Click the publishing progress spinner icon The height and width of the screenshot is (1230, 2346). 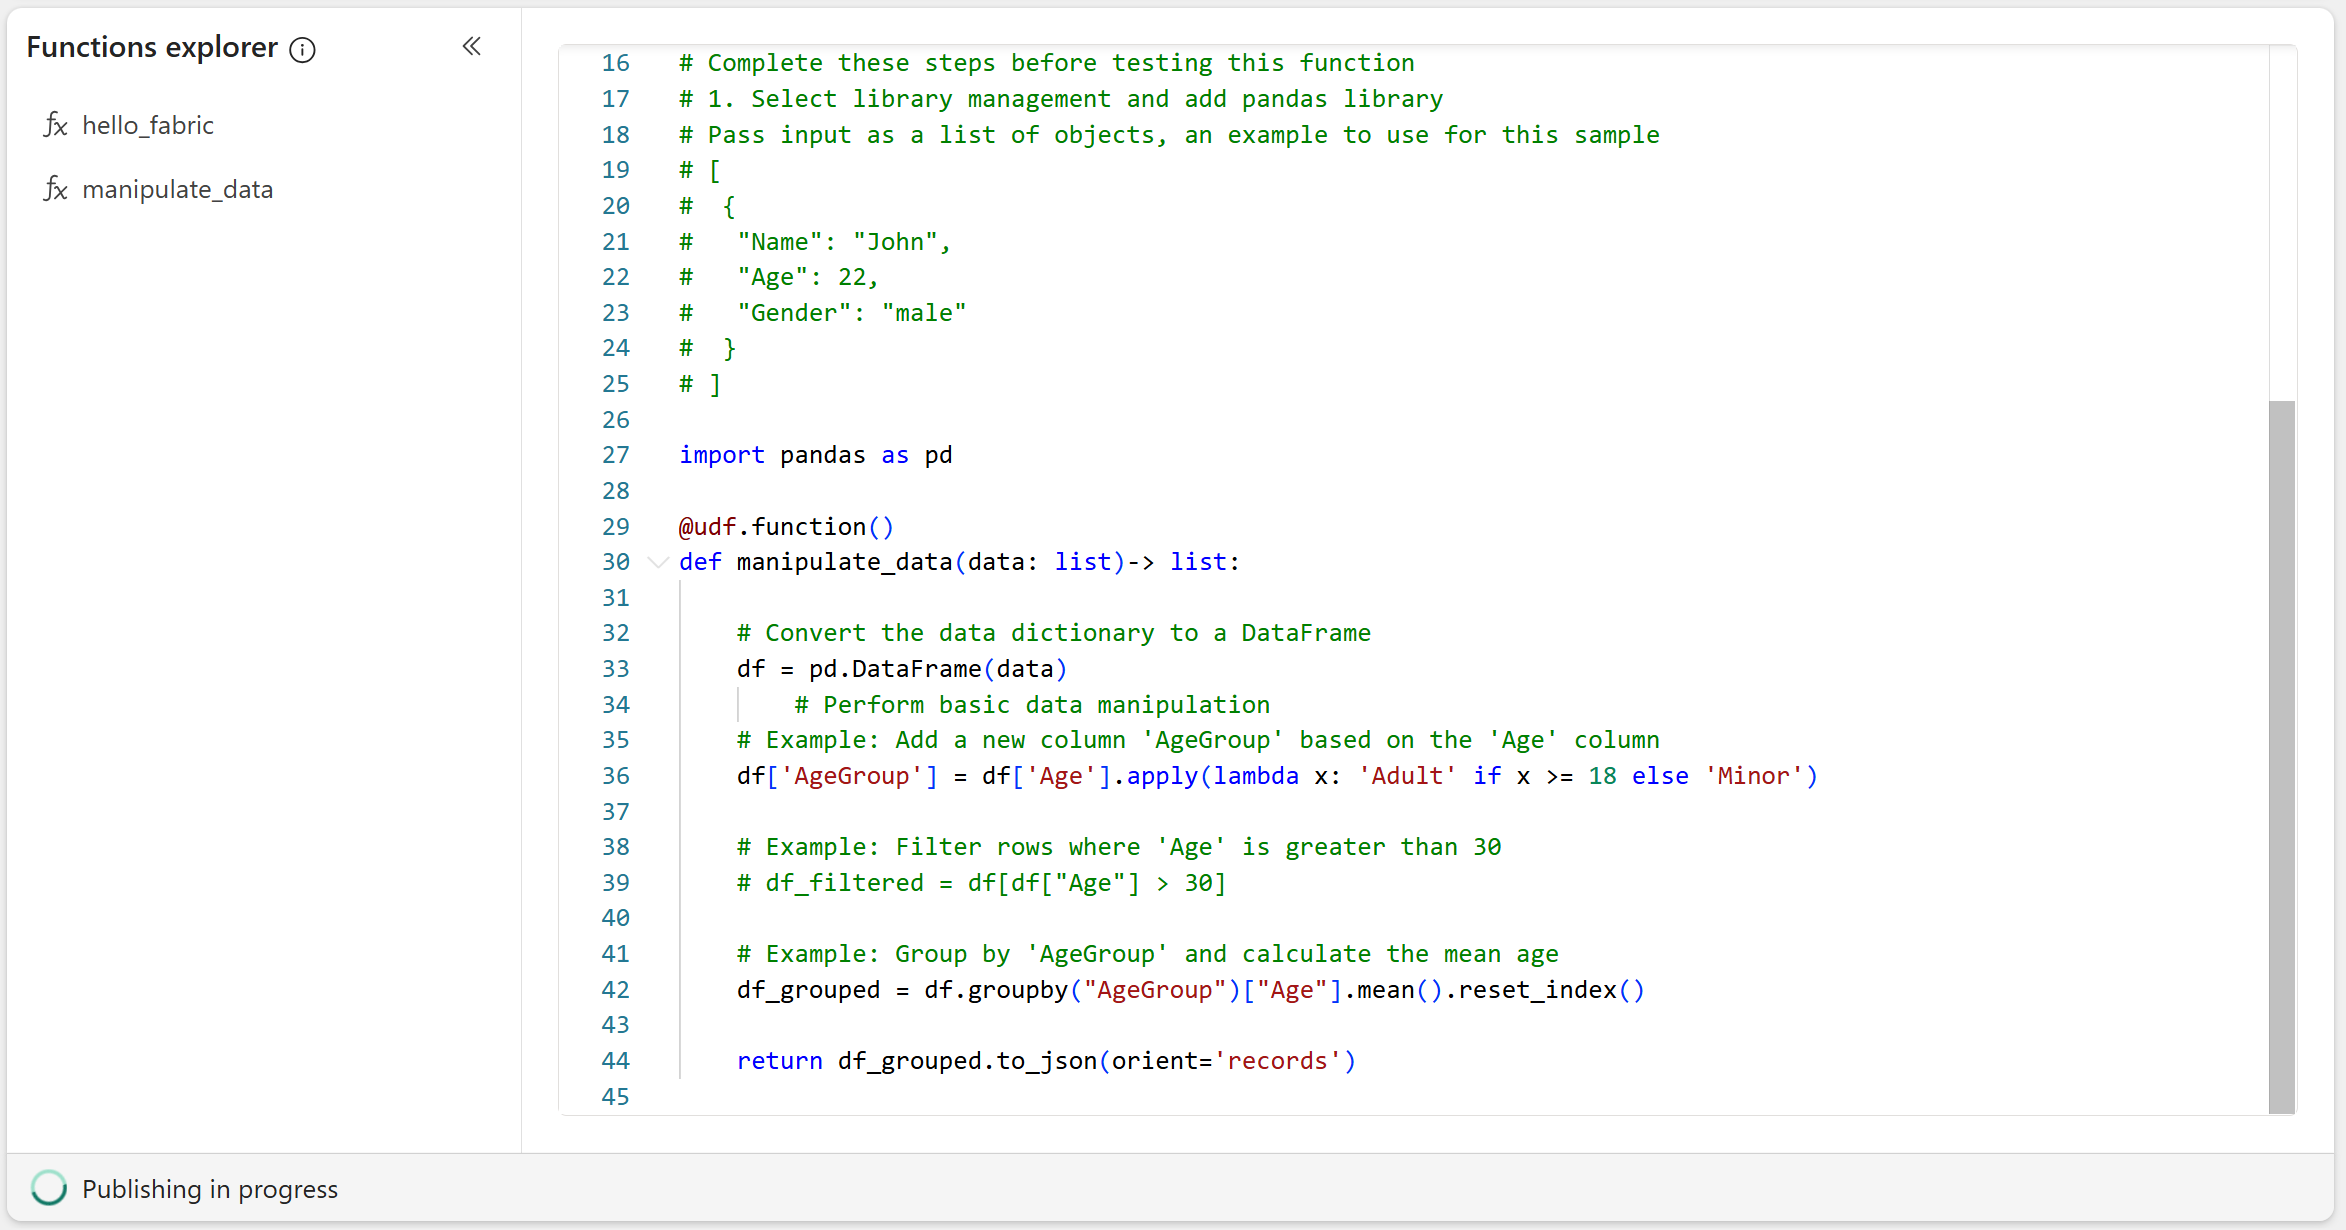pos(48,1188)
